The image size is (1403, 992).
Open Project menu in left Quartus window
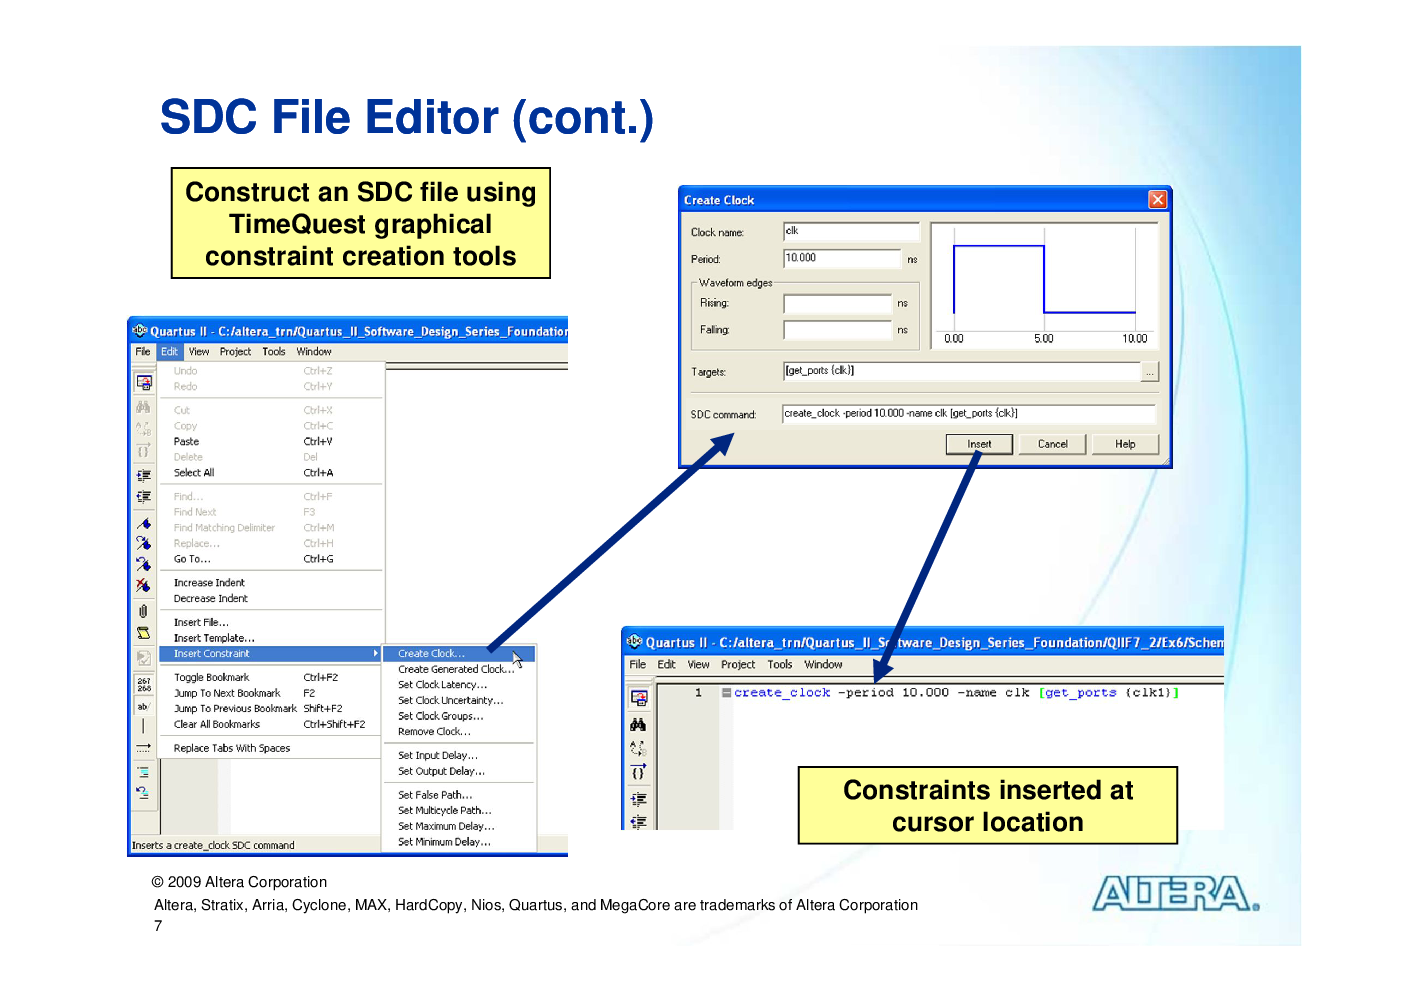(x=236, y=352)
